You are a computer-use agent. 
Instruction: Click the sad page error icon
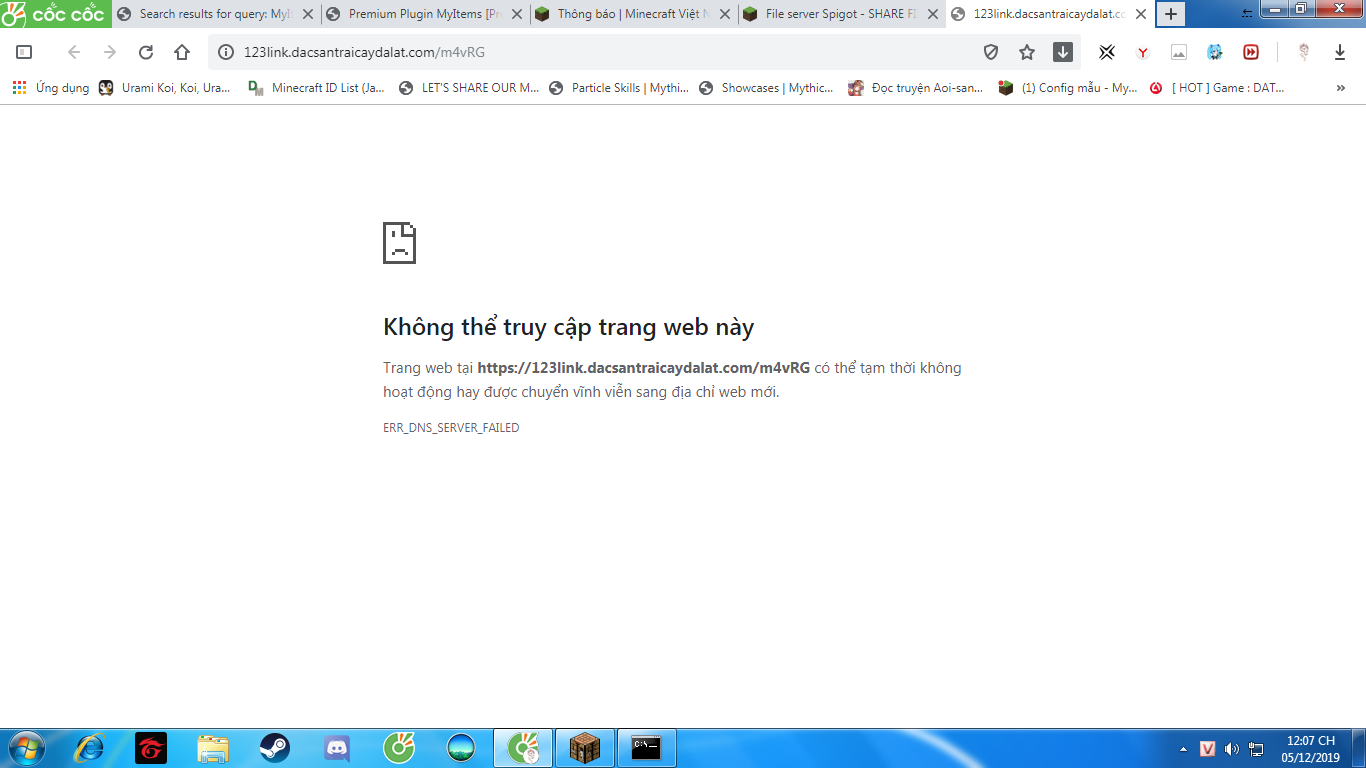399,243
